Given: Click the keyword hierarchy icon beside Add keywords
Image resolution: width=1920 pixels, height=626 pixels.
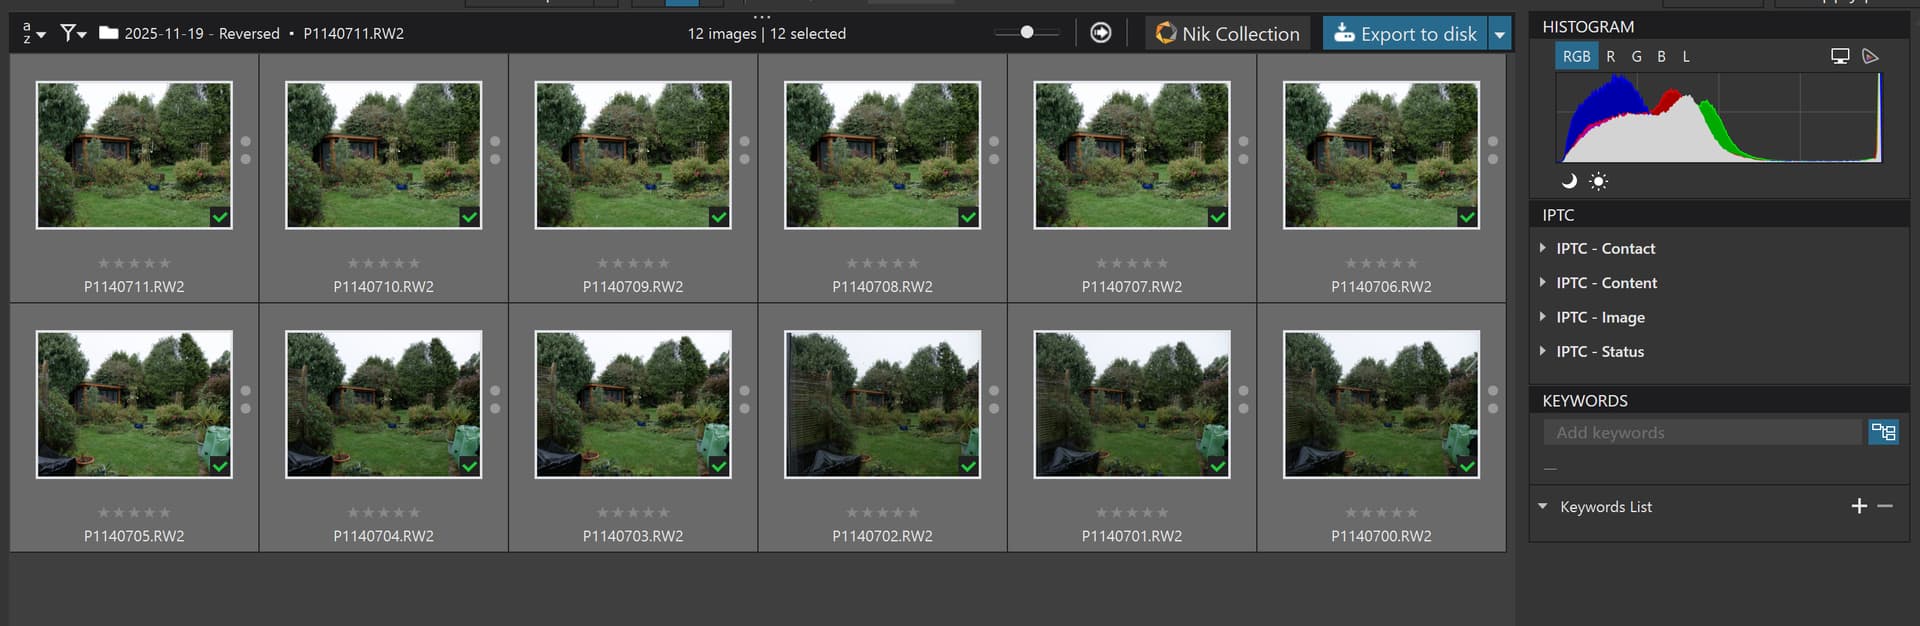Looking at the screenshot, I should click(x=1883, y=432).
